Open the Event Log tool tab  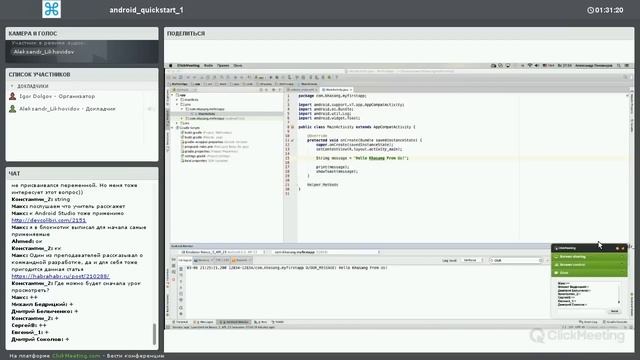[588, 322]
